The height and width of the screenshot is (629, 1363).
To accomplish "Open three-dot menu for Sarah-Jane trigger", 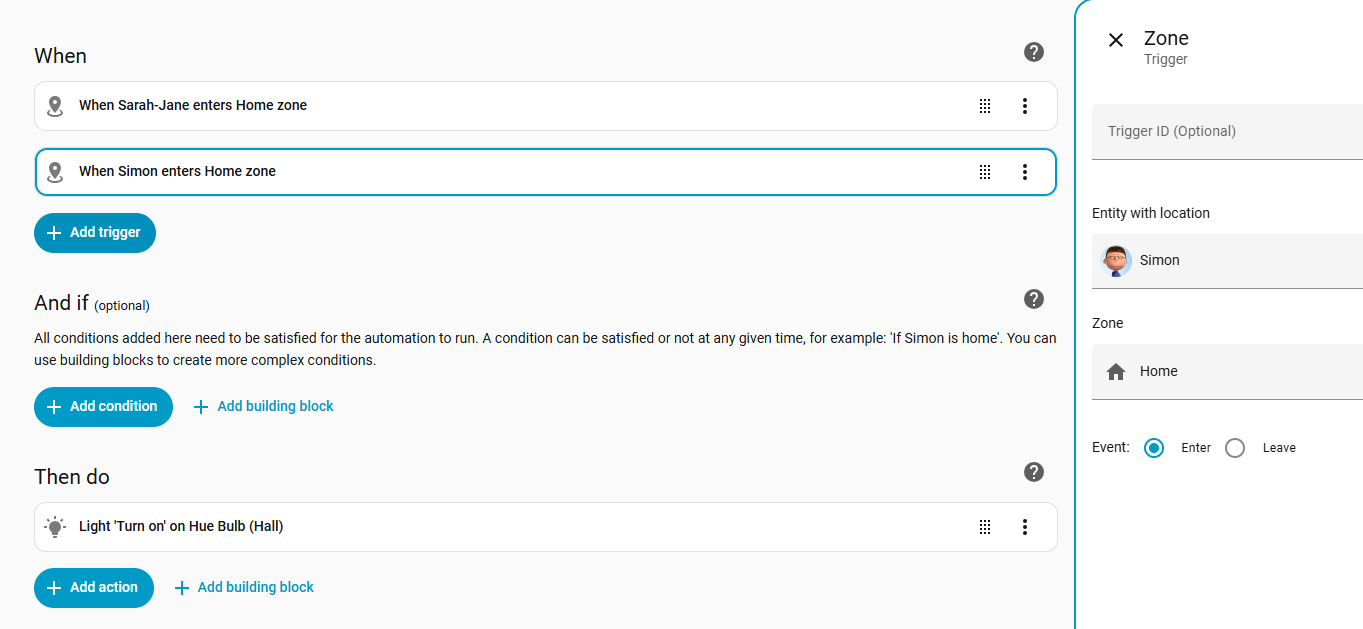I will pos(1024,106).
